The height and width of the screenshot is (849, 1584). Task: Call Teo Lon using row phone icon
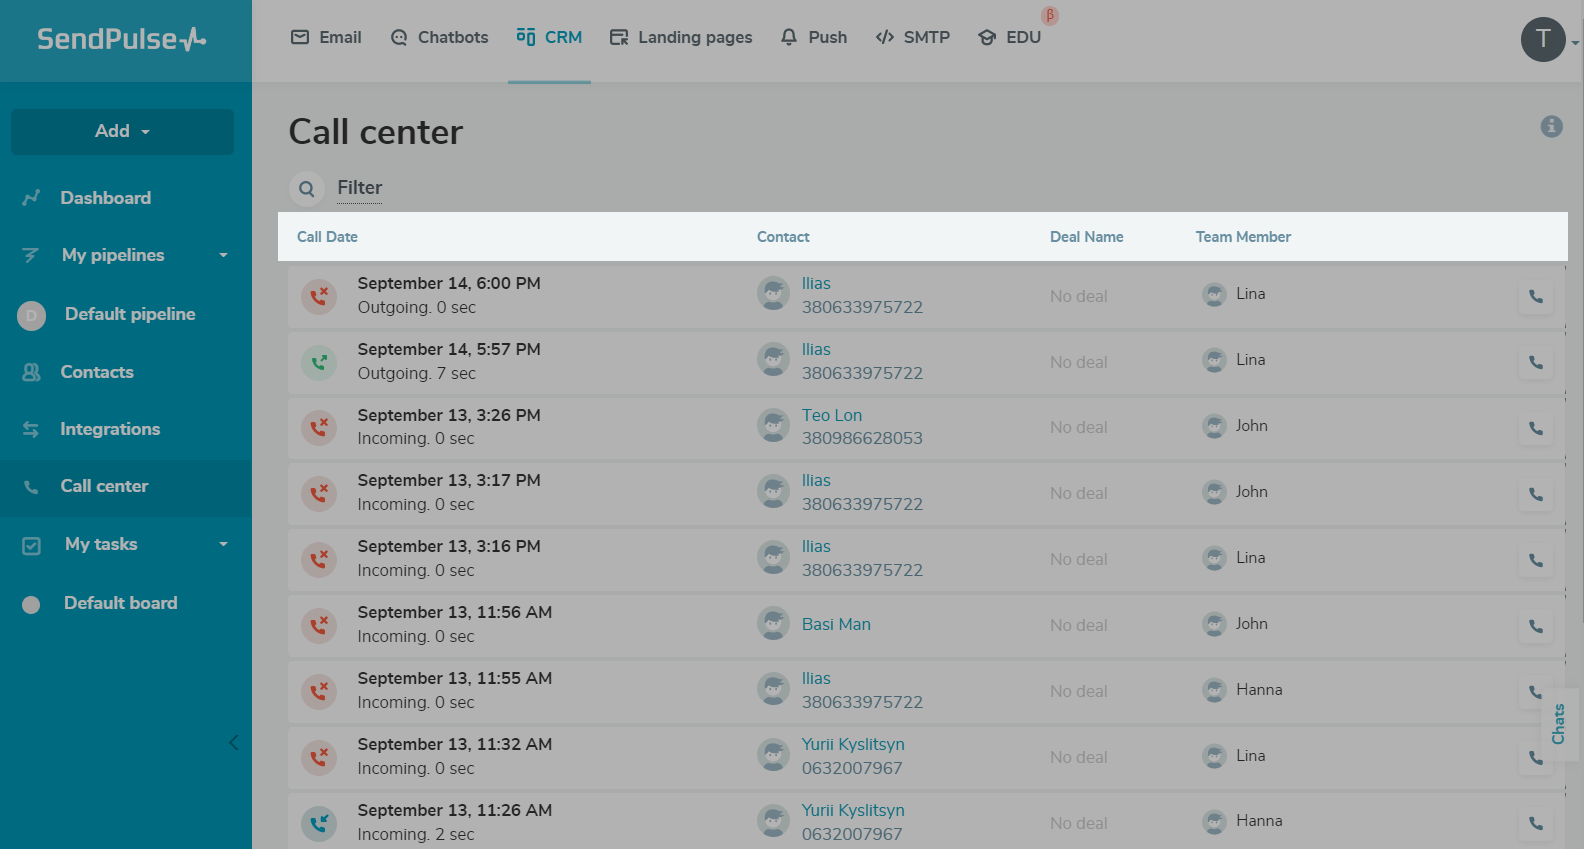tap(1536, 428)
